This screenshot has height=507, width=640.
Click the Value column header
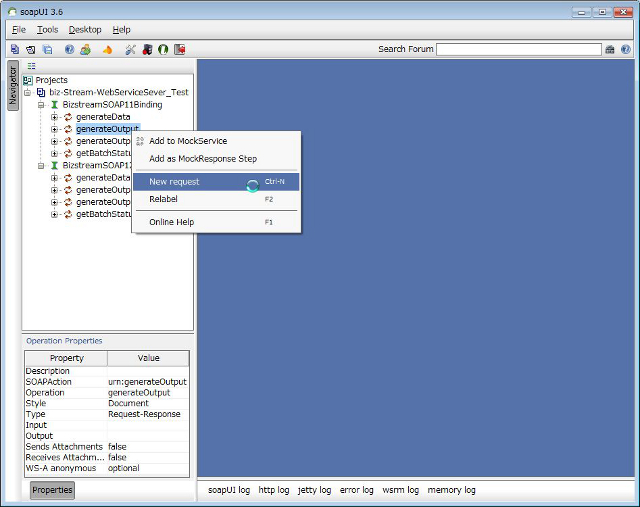(x=148, y=358)
